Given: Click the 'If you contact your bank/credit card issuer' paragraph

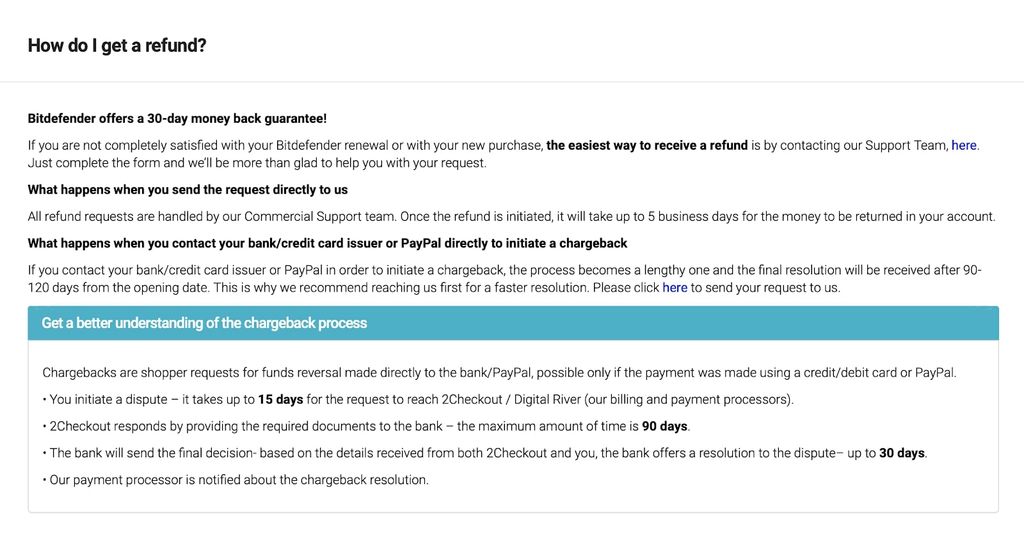Looking at the screenshot, I should (x=300, y=270).
